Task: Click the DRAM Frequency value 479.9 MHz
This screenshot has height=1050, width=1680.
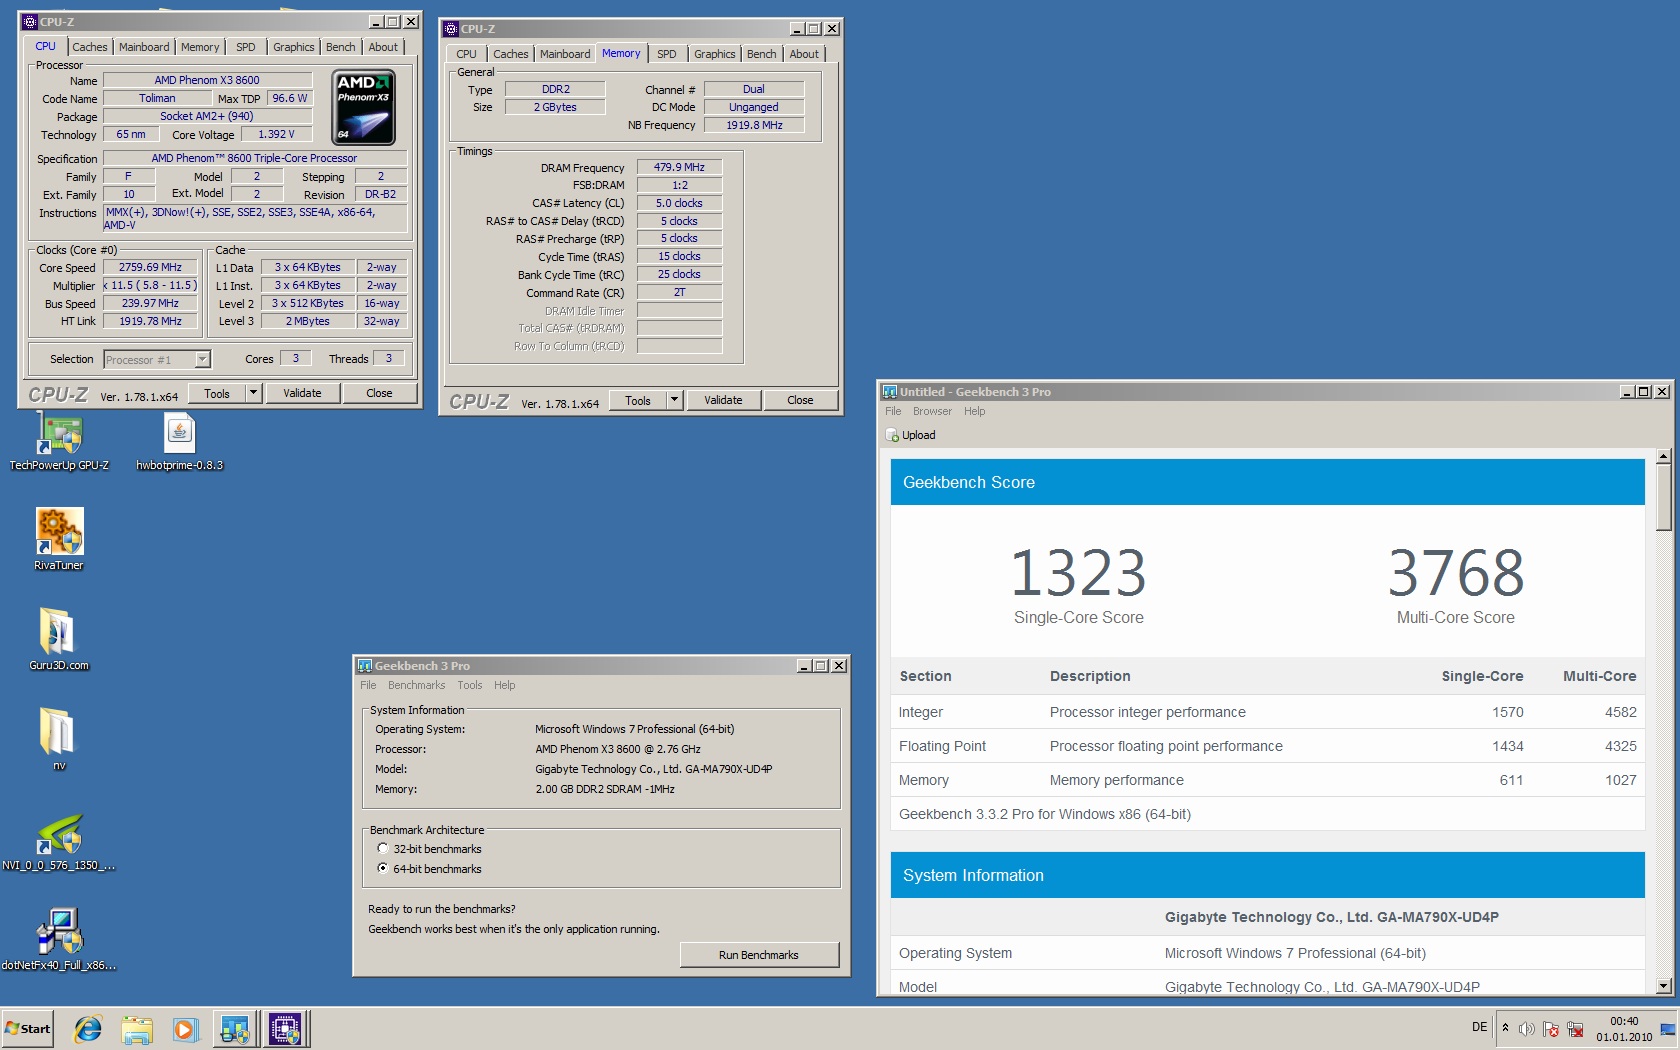Action: point(679,167)
